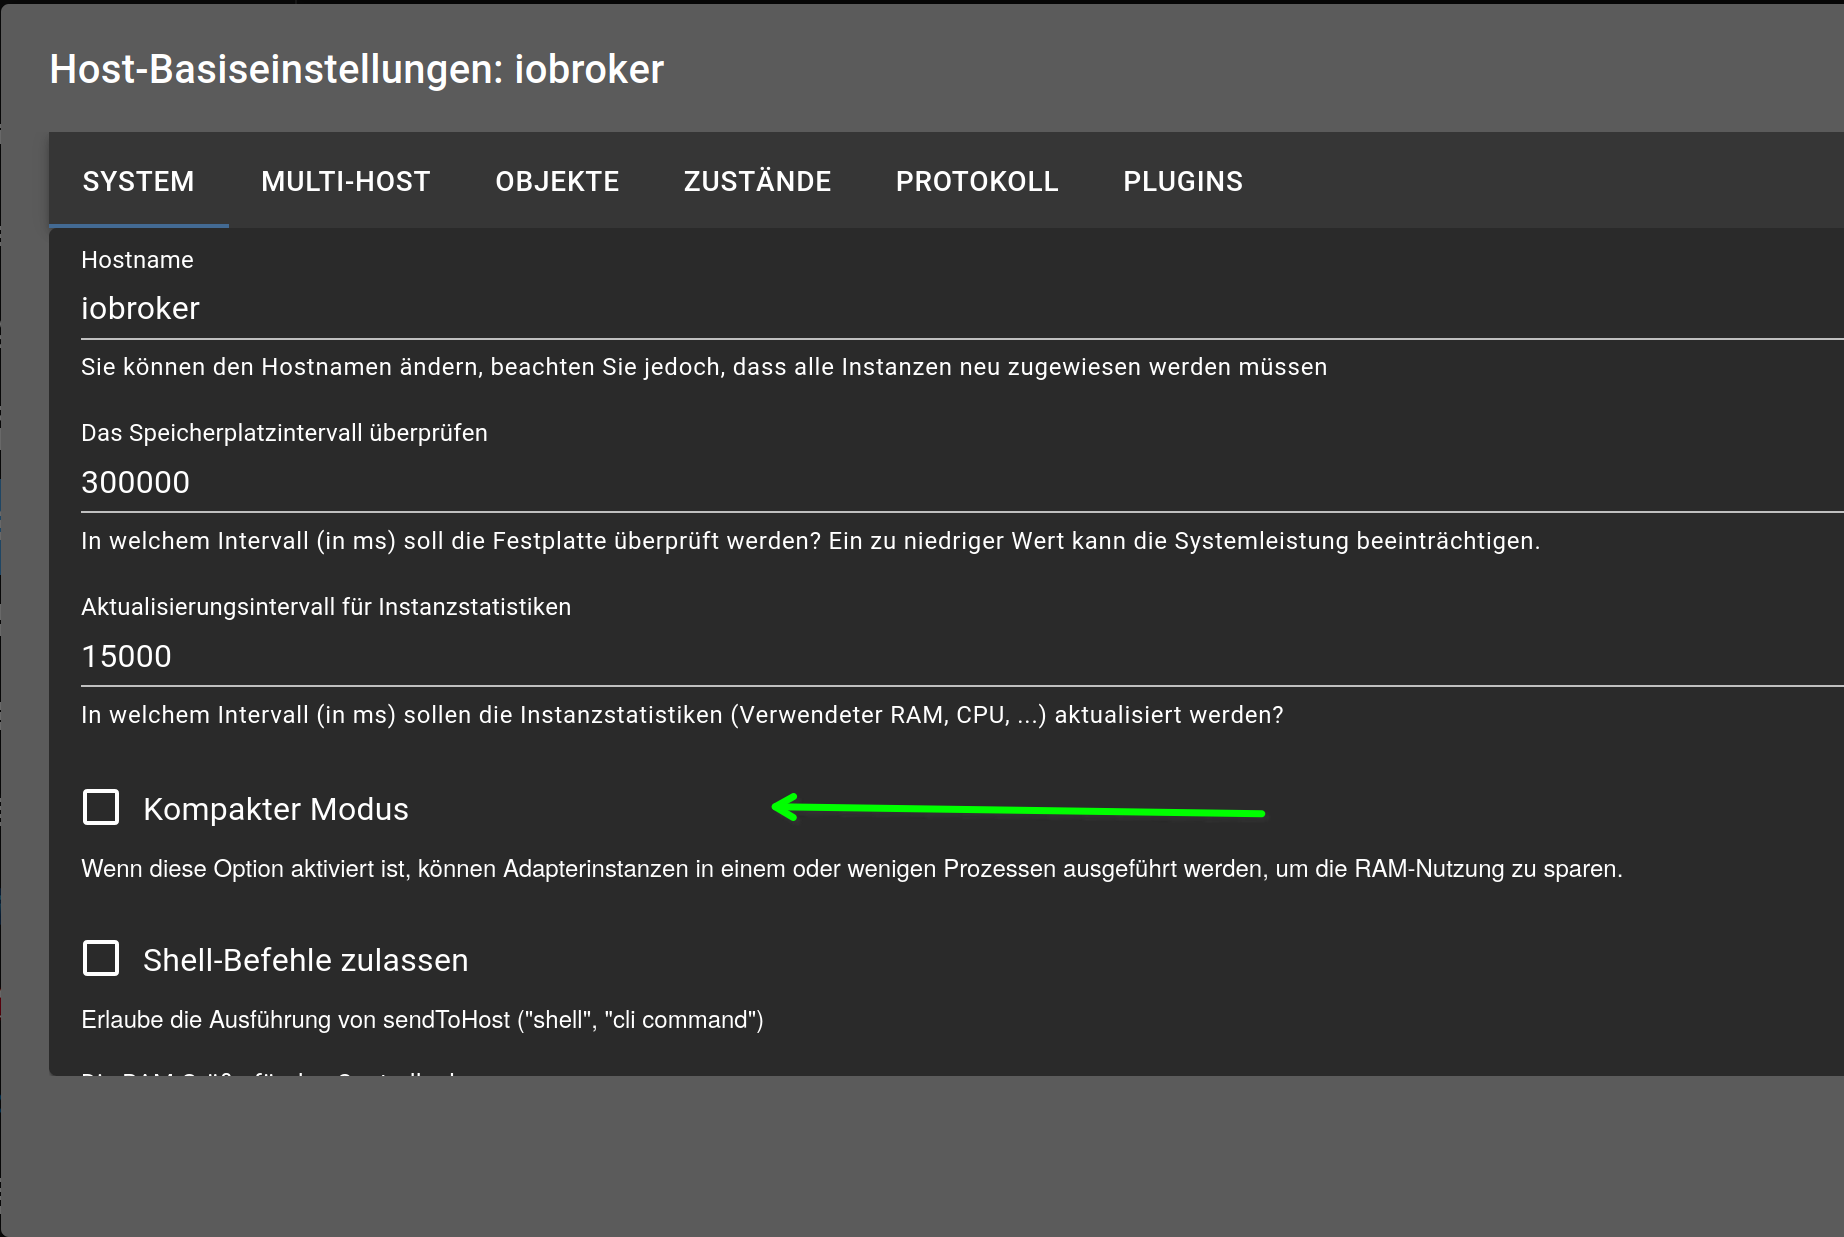Open the MULTI-HOST tab
1844x1237 pixels.
tap(346, 181)
